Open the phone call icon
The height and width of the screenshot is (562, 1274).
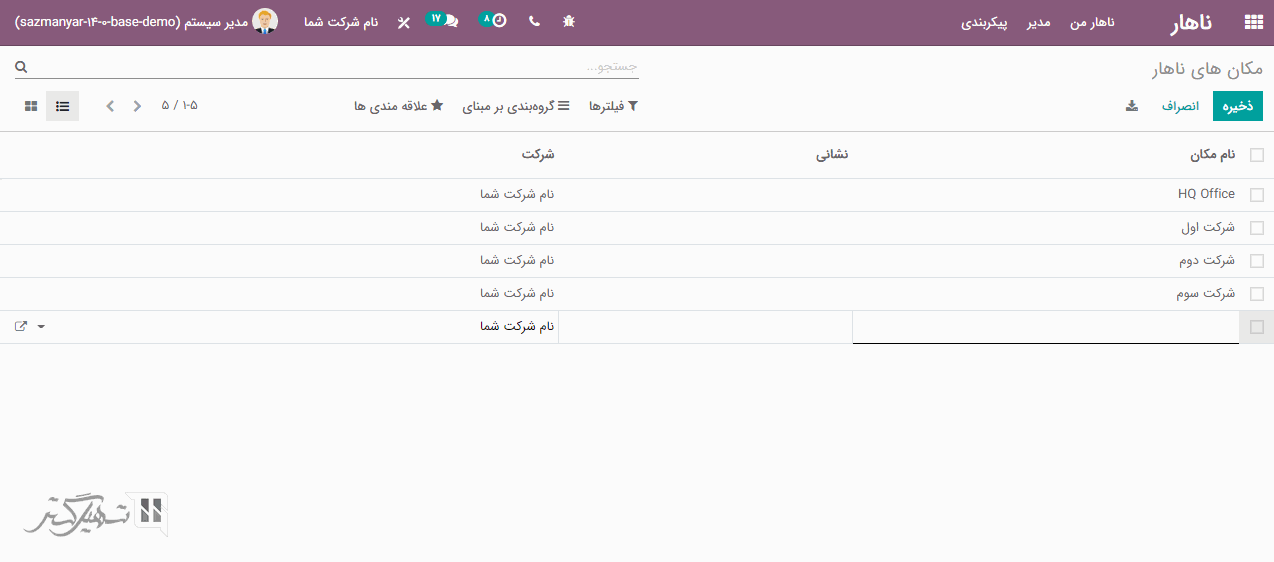534,21
